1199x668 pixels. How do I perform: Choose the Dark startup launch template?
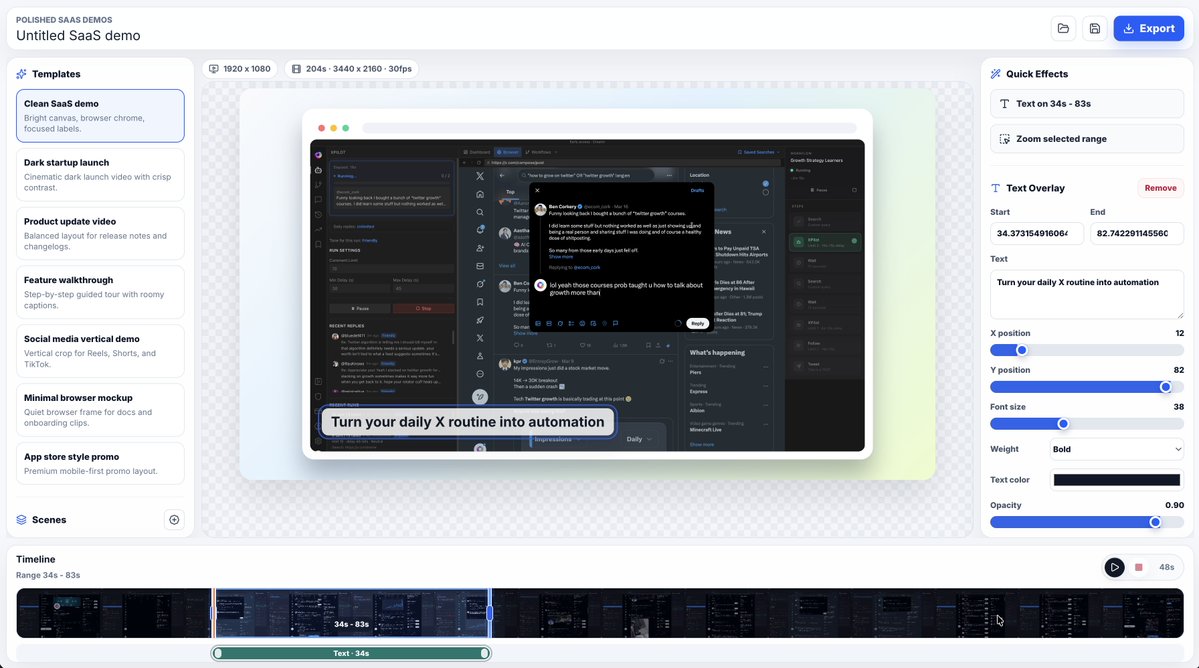100,174
